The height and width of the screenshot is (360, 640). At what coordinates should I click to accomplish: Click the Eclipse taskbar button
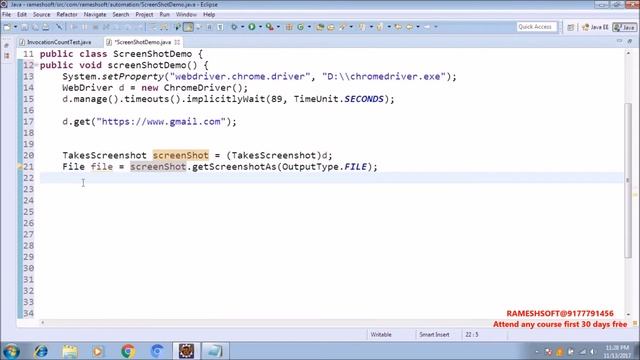(186, 351)
